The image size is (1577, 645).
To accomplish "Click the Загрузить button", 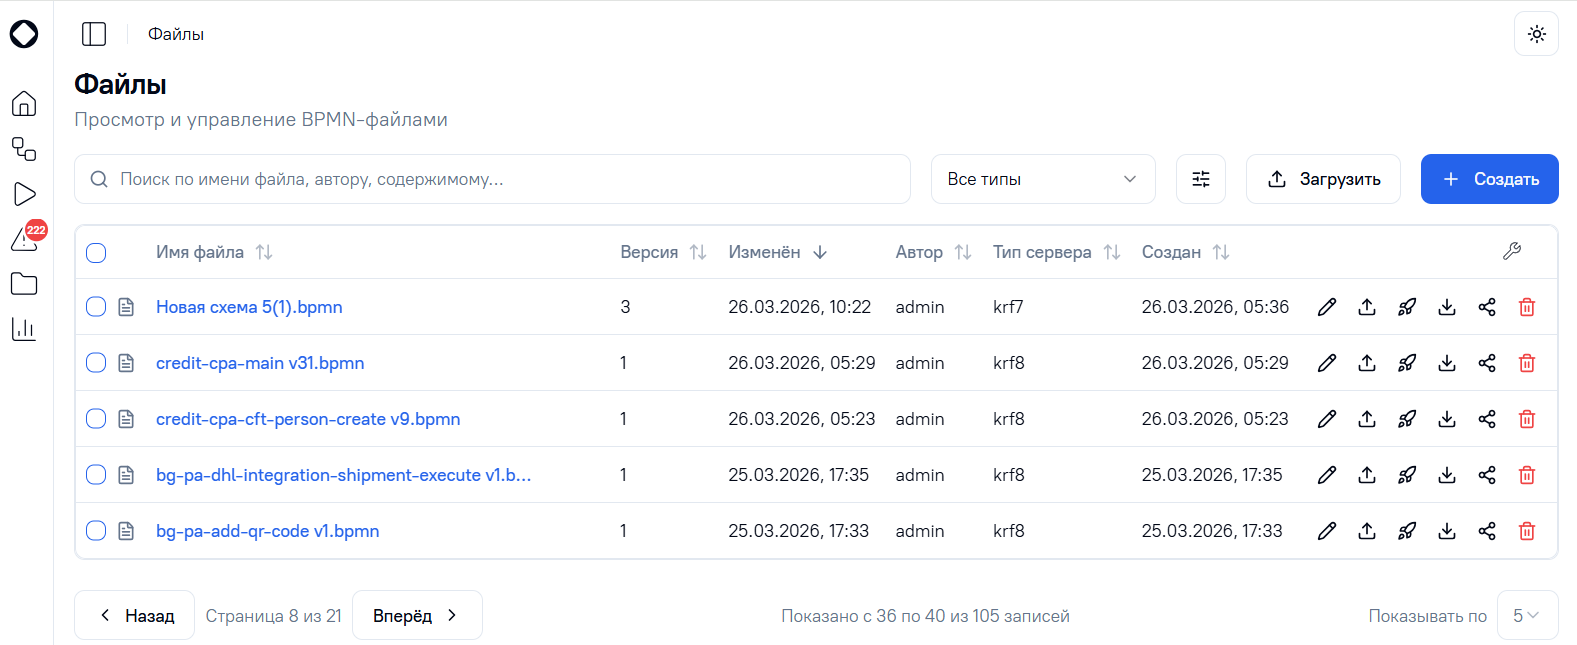I will coord(1323,179).
